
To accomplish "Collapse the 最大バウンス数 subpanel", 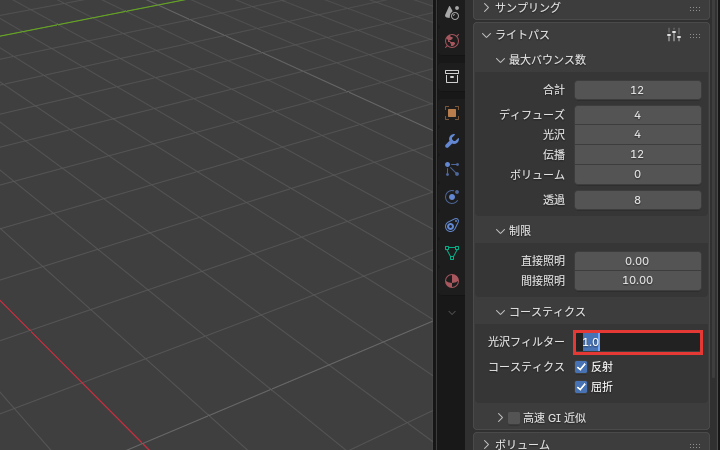I will pyautogui.click(x=500, y=60).
